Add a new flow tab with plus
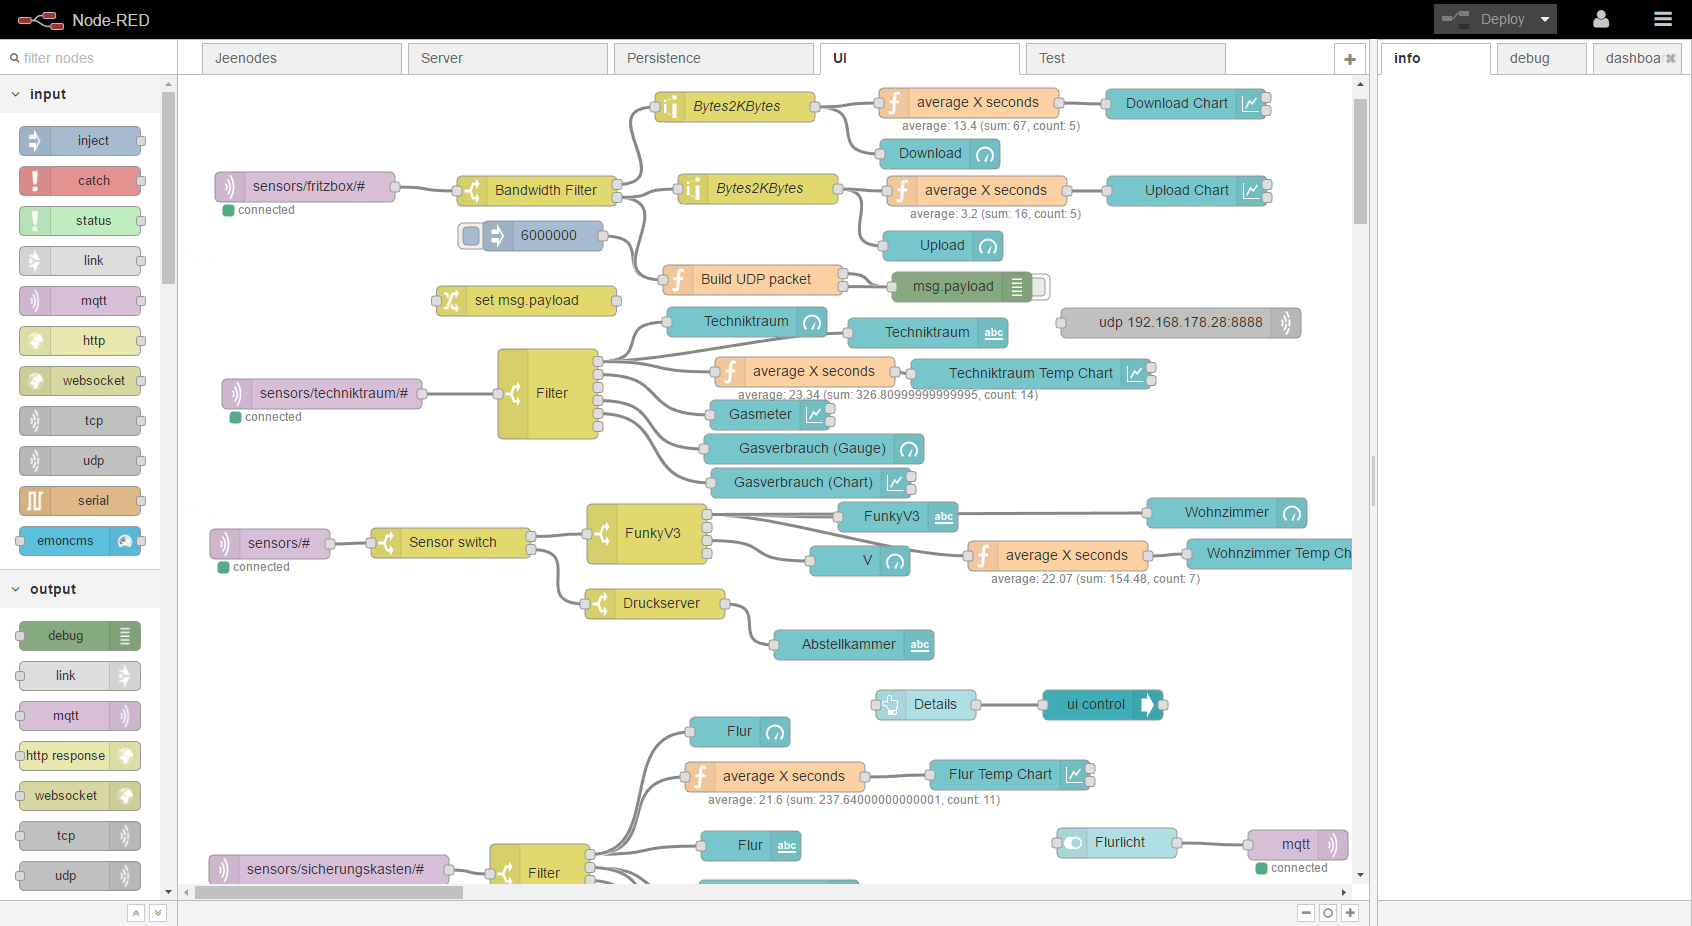 click(1349, 59)
